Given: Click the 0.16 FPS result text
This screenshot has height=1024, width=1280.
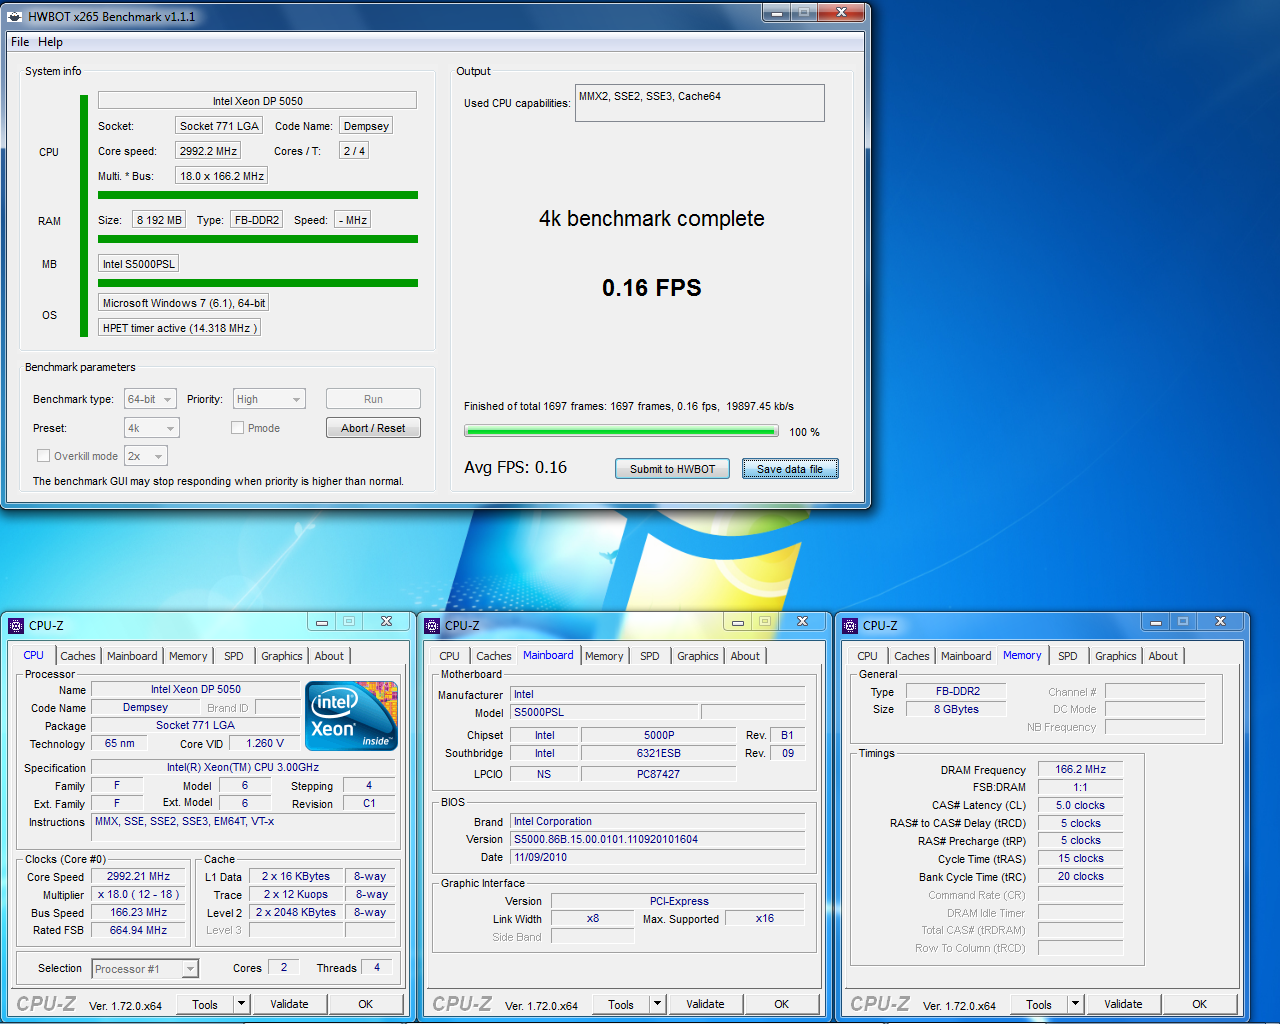Looking at the screenshot, I should click(x=652, y=288).
